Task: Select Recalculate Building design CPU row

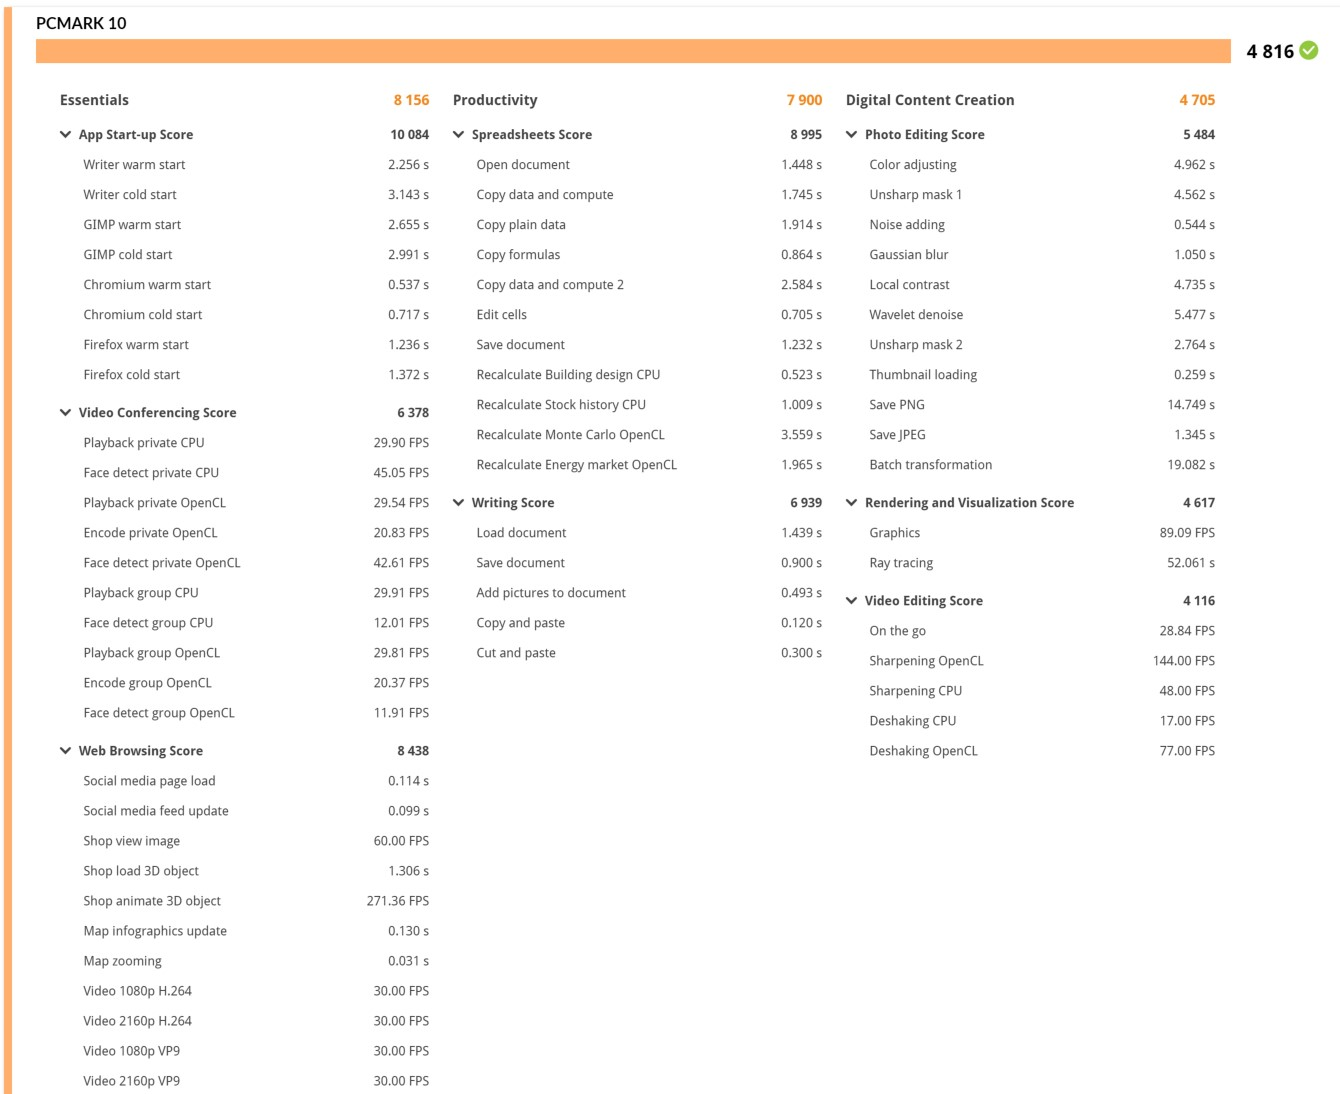Action: [x=649, y=374]
